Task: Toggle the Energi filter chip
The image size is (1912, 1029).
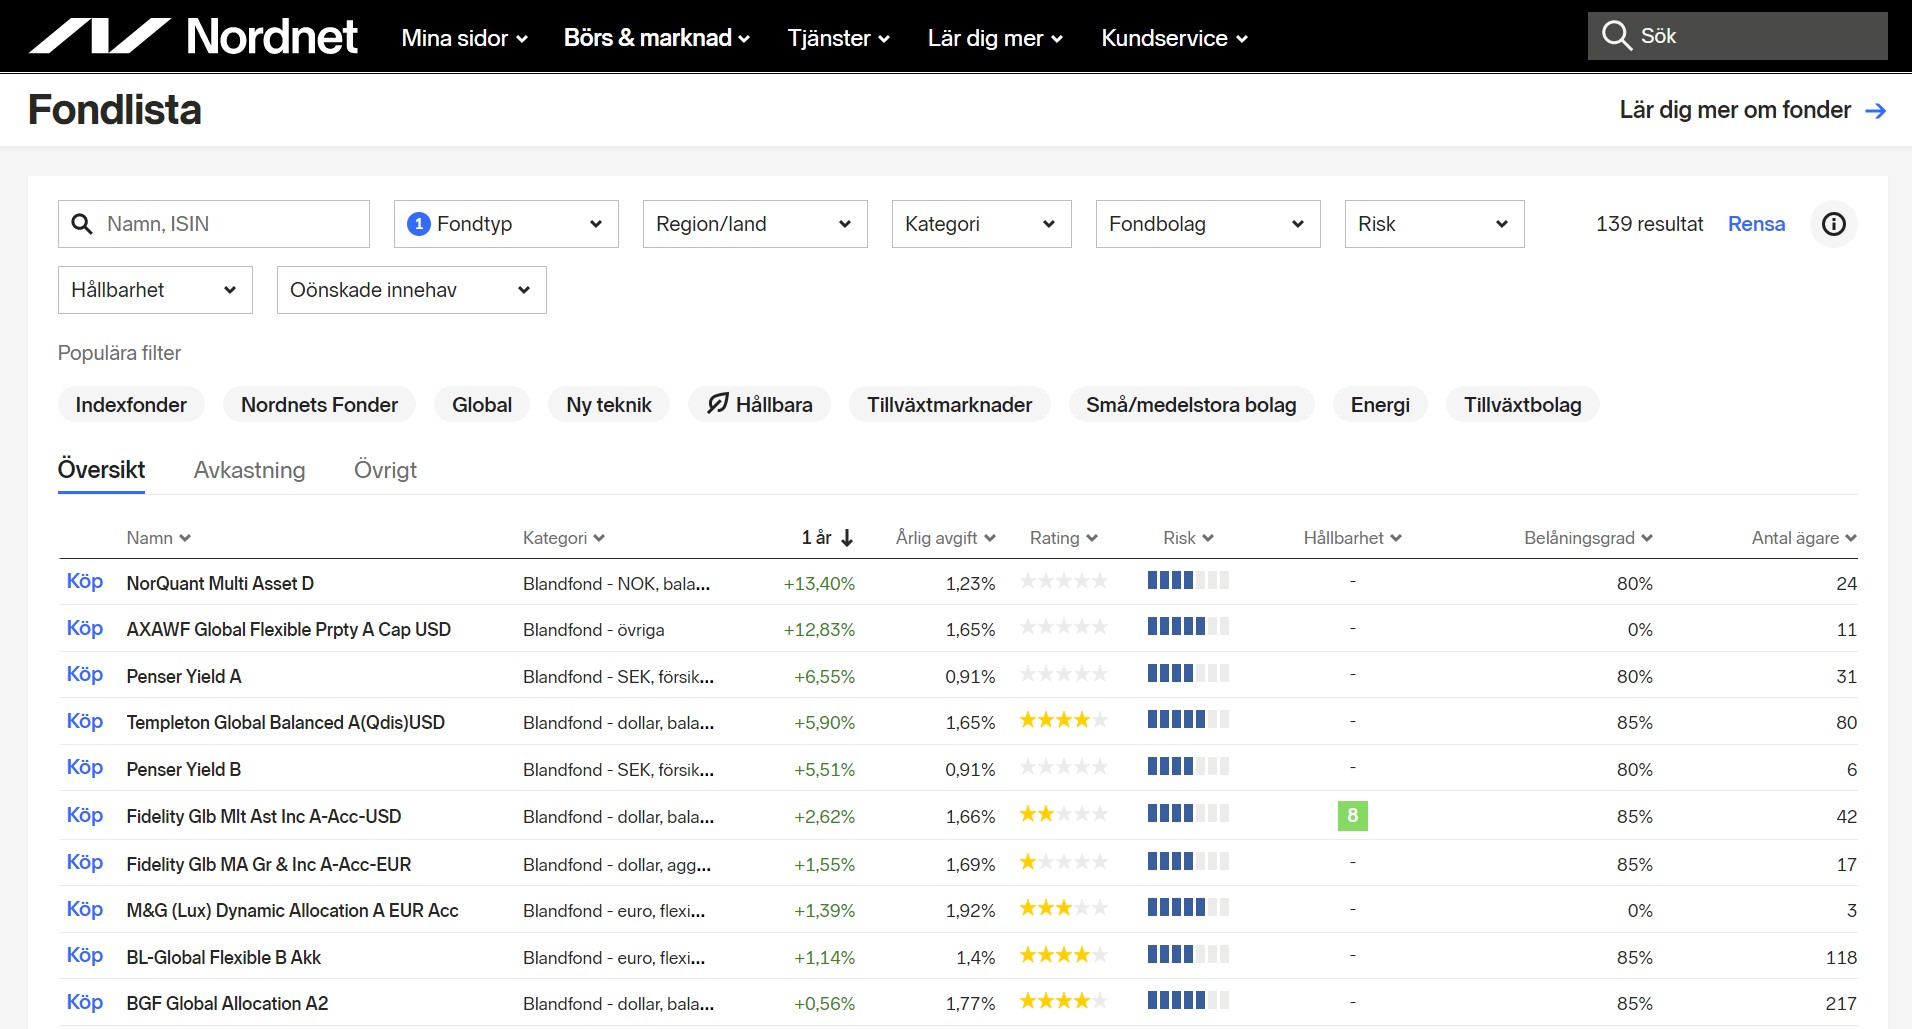Action: (1380, 405)
